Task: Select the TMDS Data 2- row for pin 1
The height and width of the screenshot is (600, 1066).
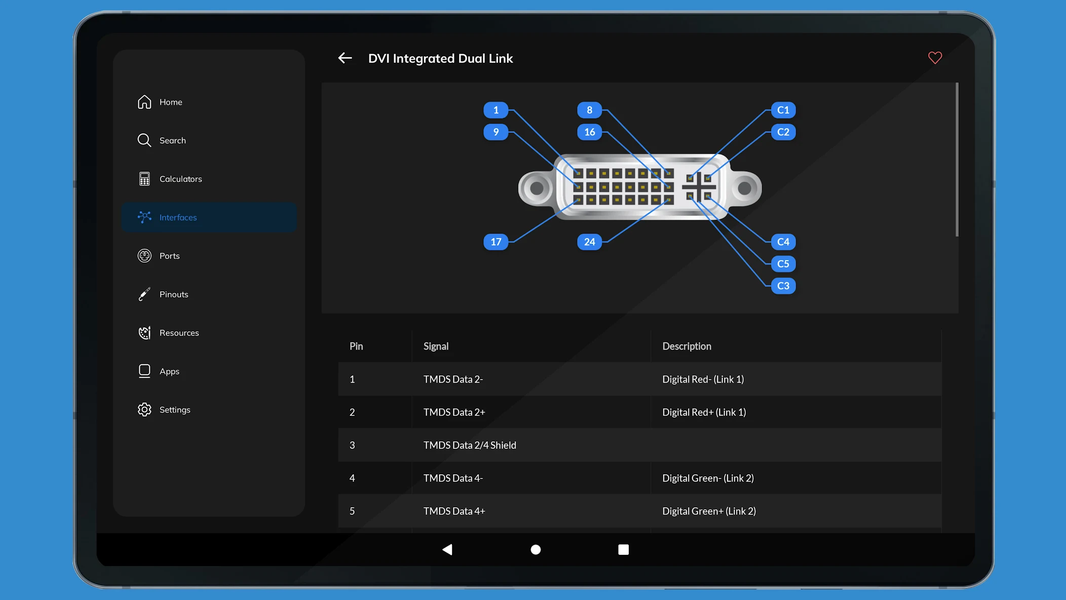Action: [640, 379]
